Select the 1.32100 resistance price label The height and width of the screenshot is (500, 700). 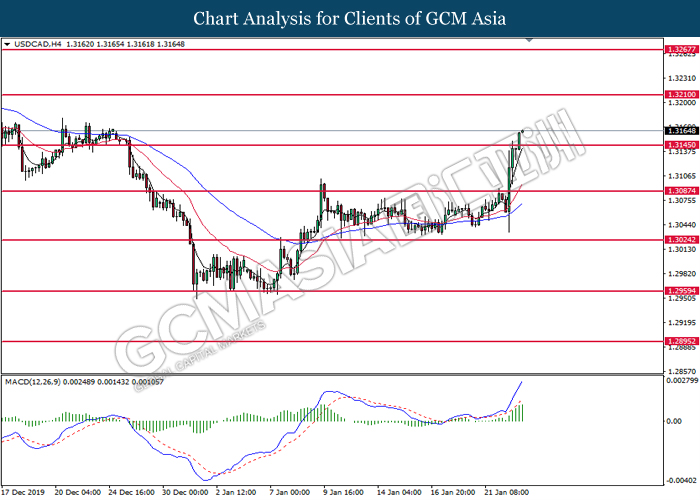click(x=681, y=95)
